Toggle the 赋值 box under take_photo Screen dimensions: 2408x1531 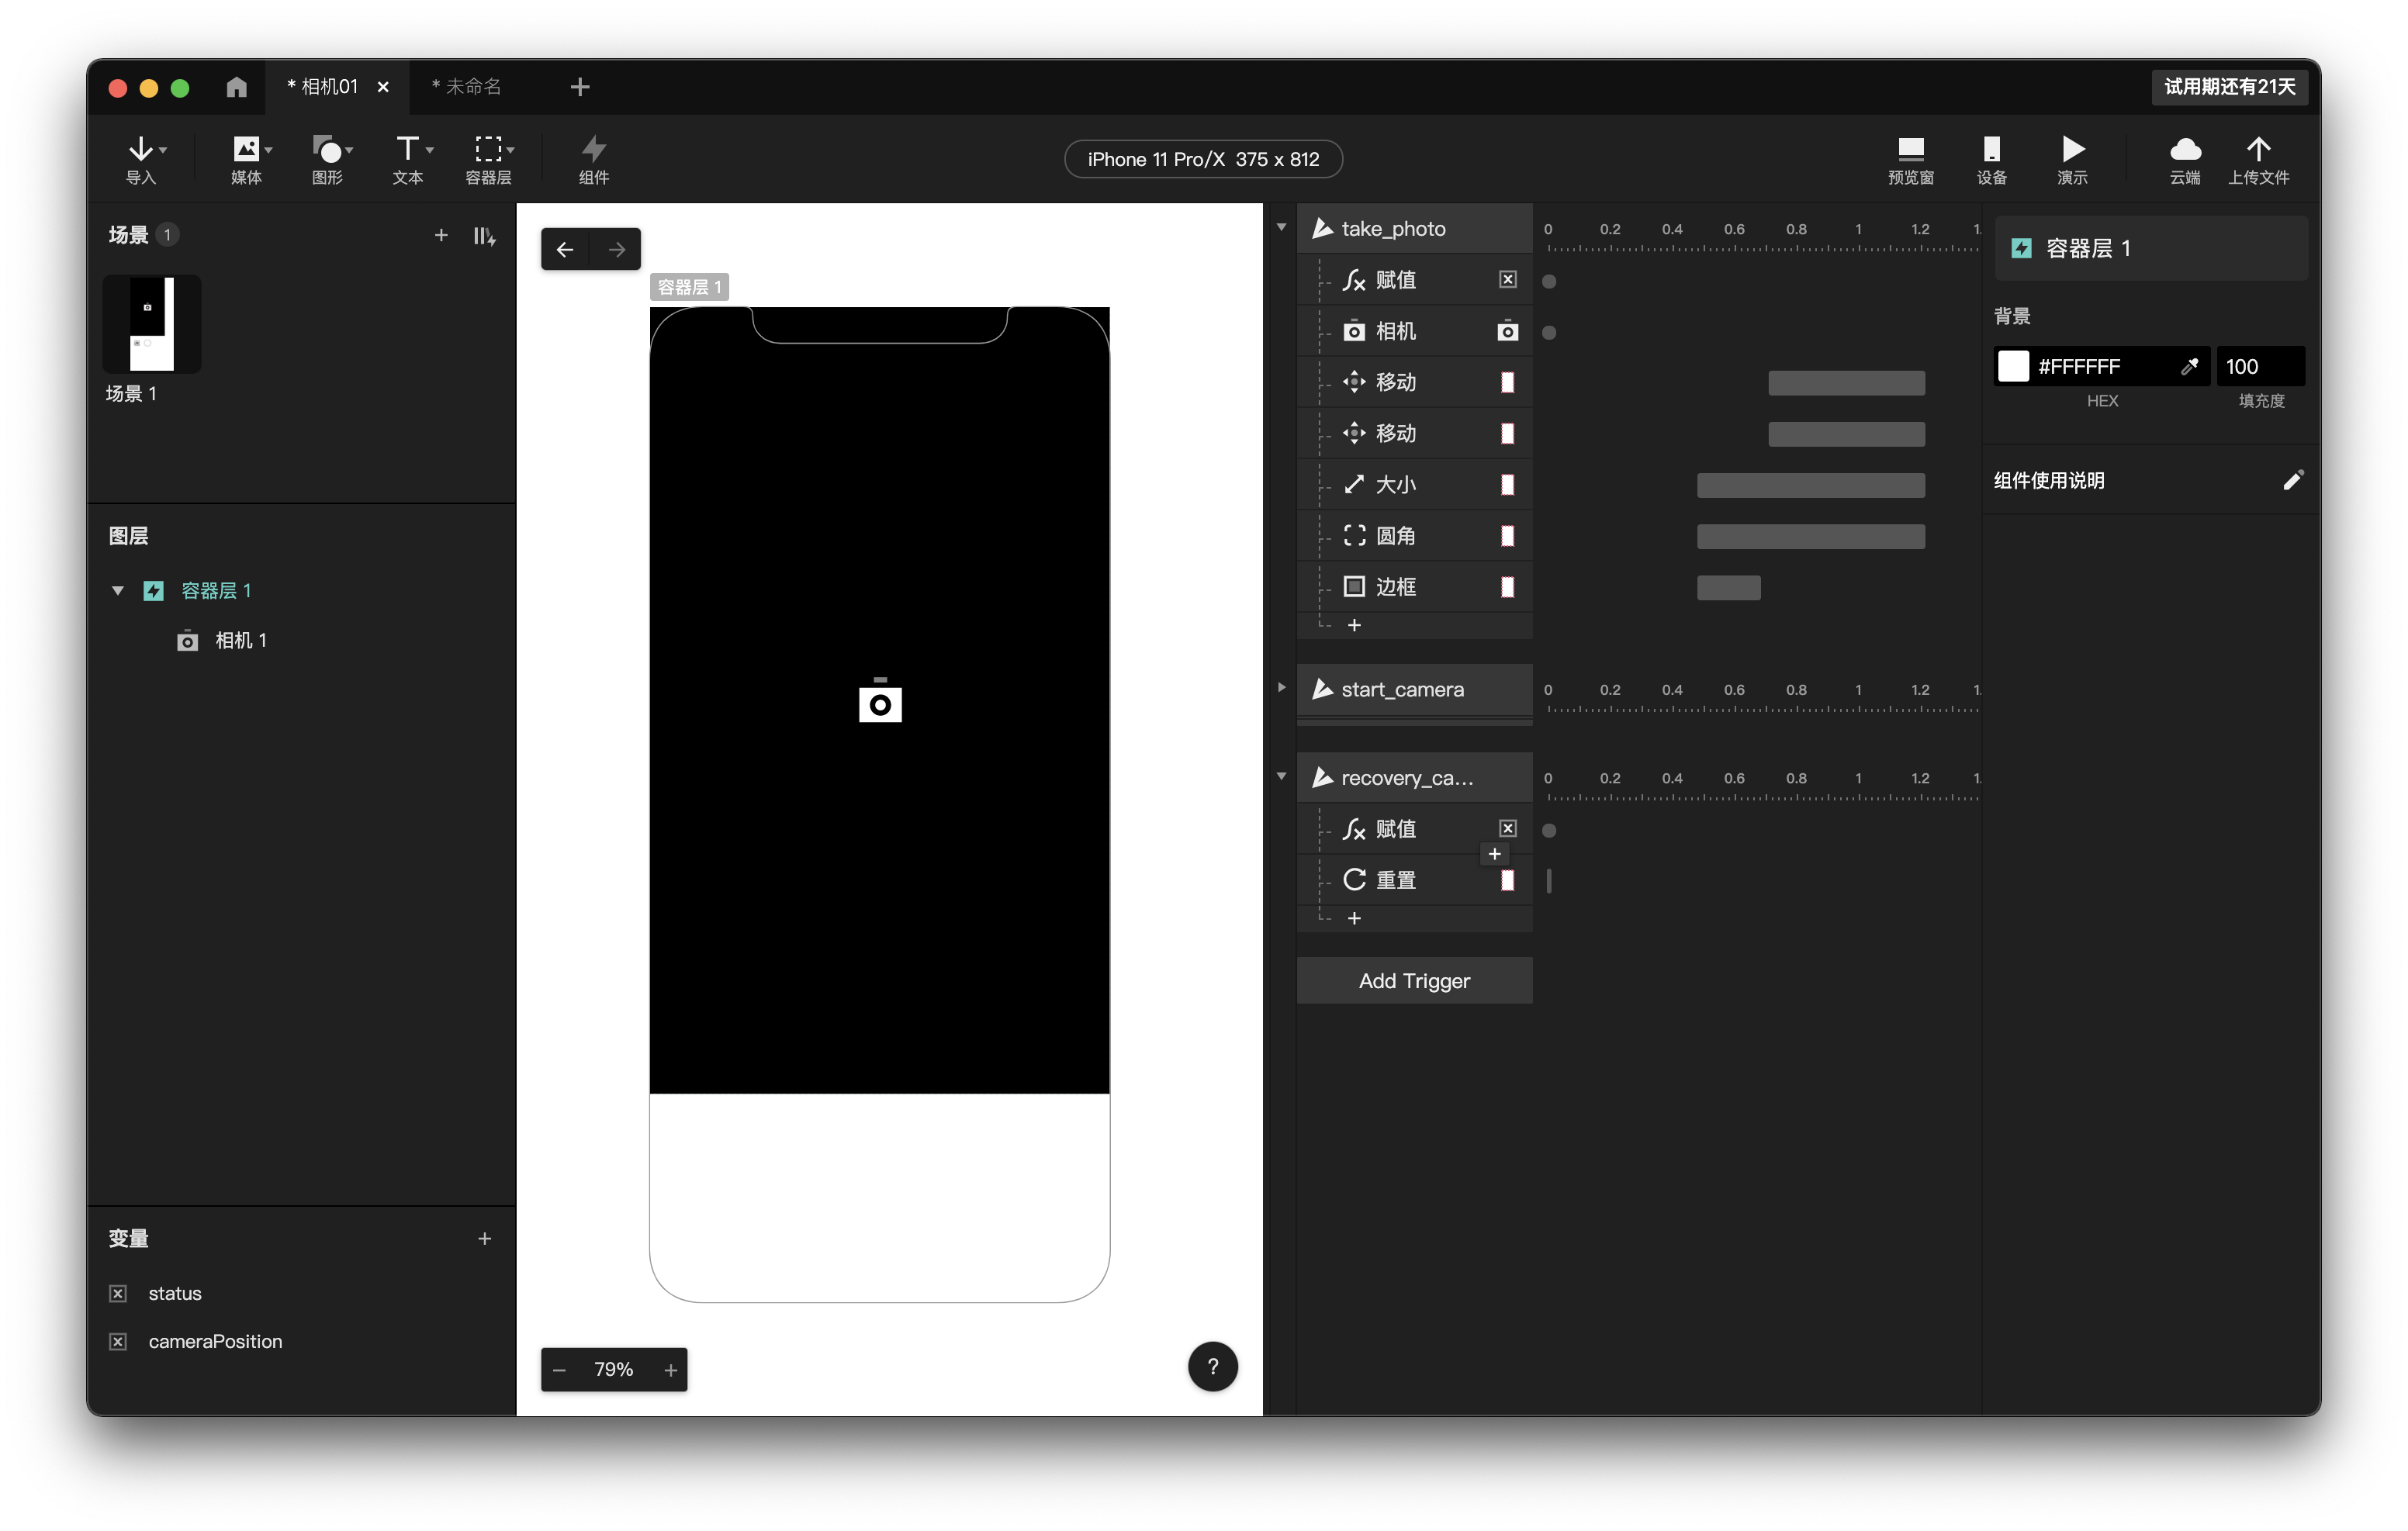[1507, 280]
